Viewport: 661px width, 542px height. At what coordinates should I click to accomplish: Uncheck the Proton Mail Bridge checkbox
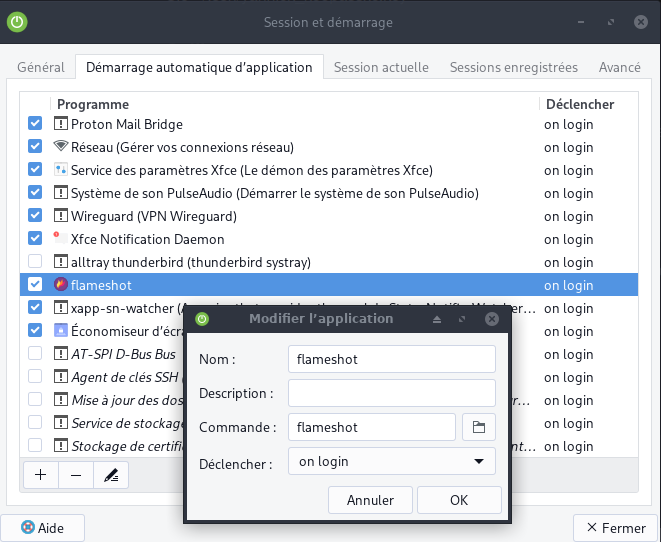click(35, 124)
